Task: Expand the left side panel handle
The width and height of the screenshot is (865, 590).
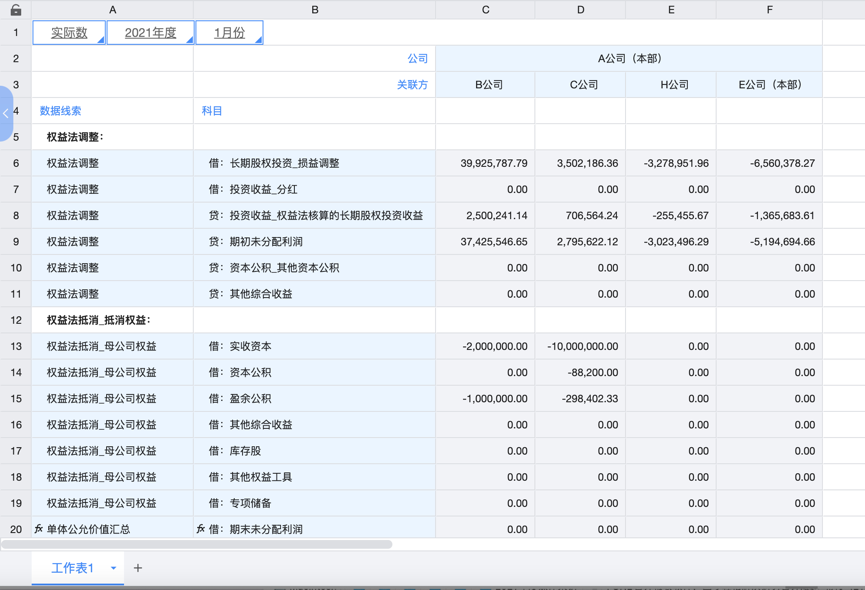Action: tap(6, 114)
